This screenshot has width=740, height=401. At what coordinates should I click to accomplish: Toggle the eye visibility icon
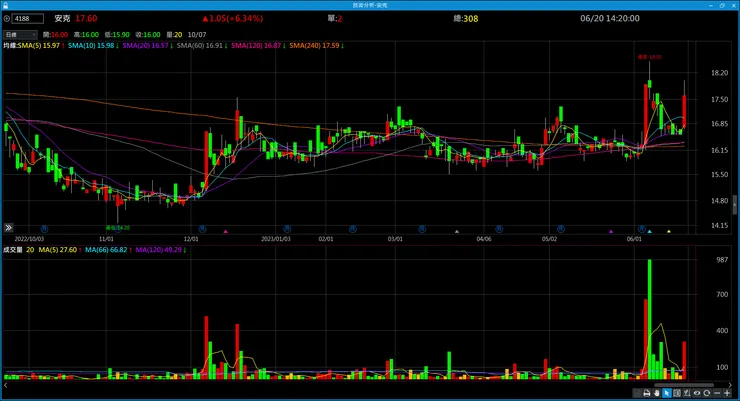pos(697,393)
